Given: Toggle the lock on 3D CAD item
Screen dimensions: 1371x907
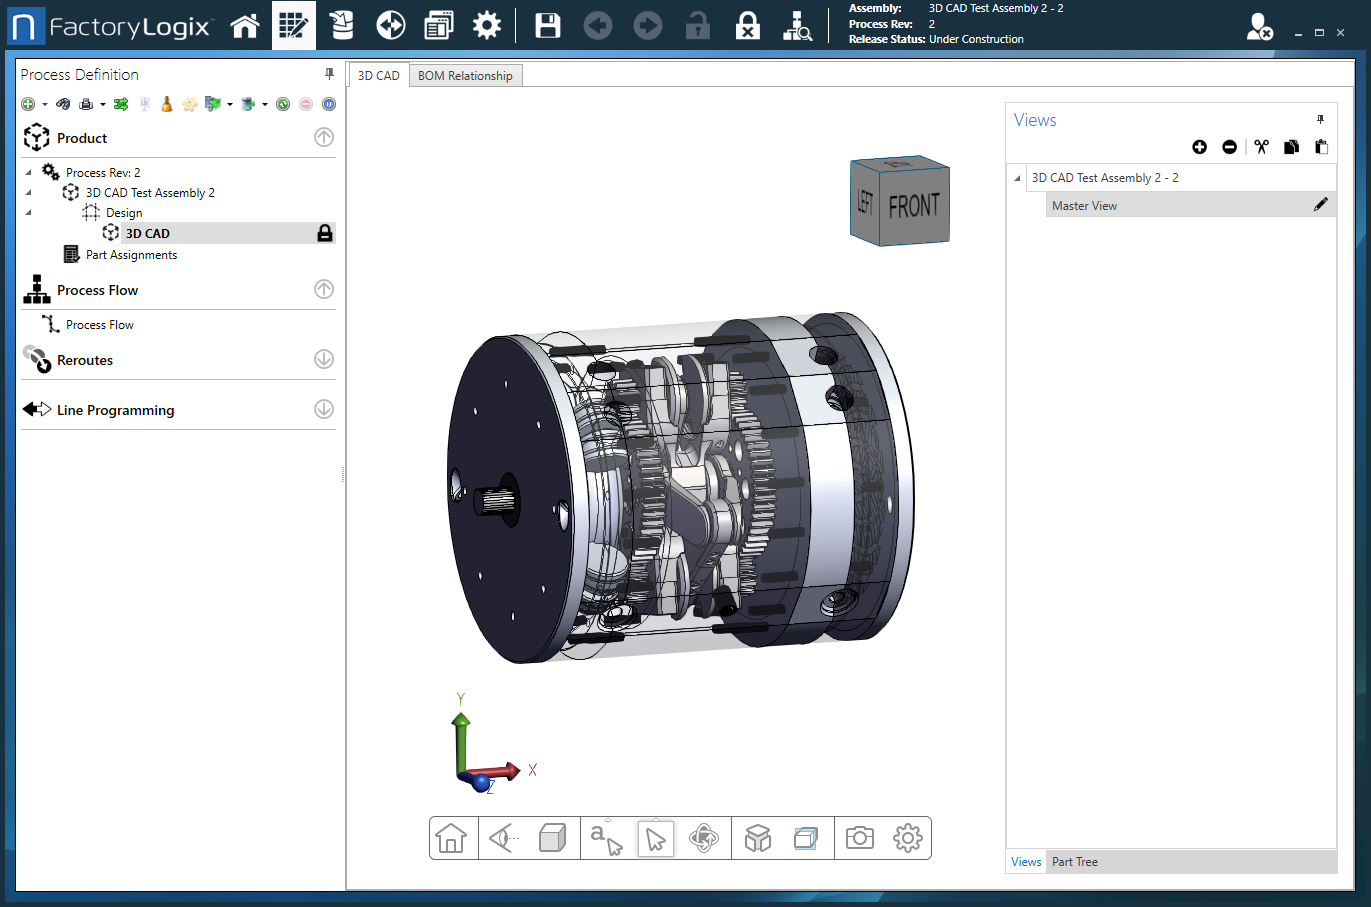Looking at the screenshot, I should pos(324,233).
